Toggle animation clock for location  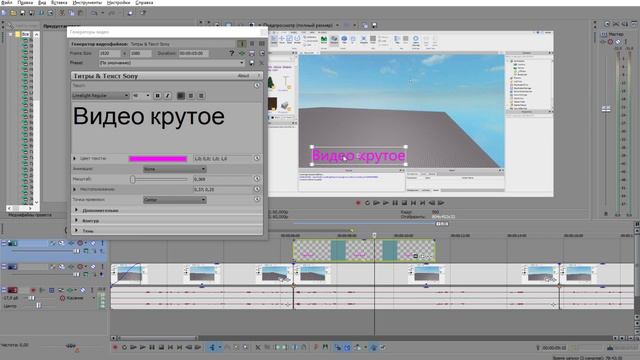(257, 189)
